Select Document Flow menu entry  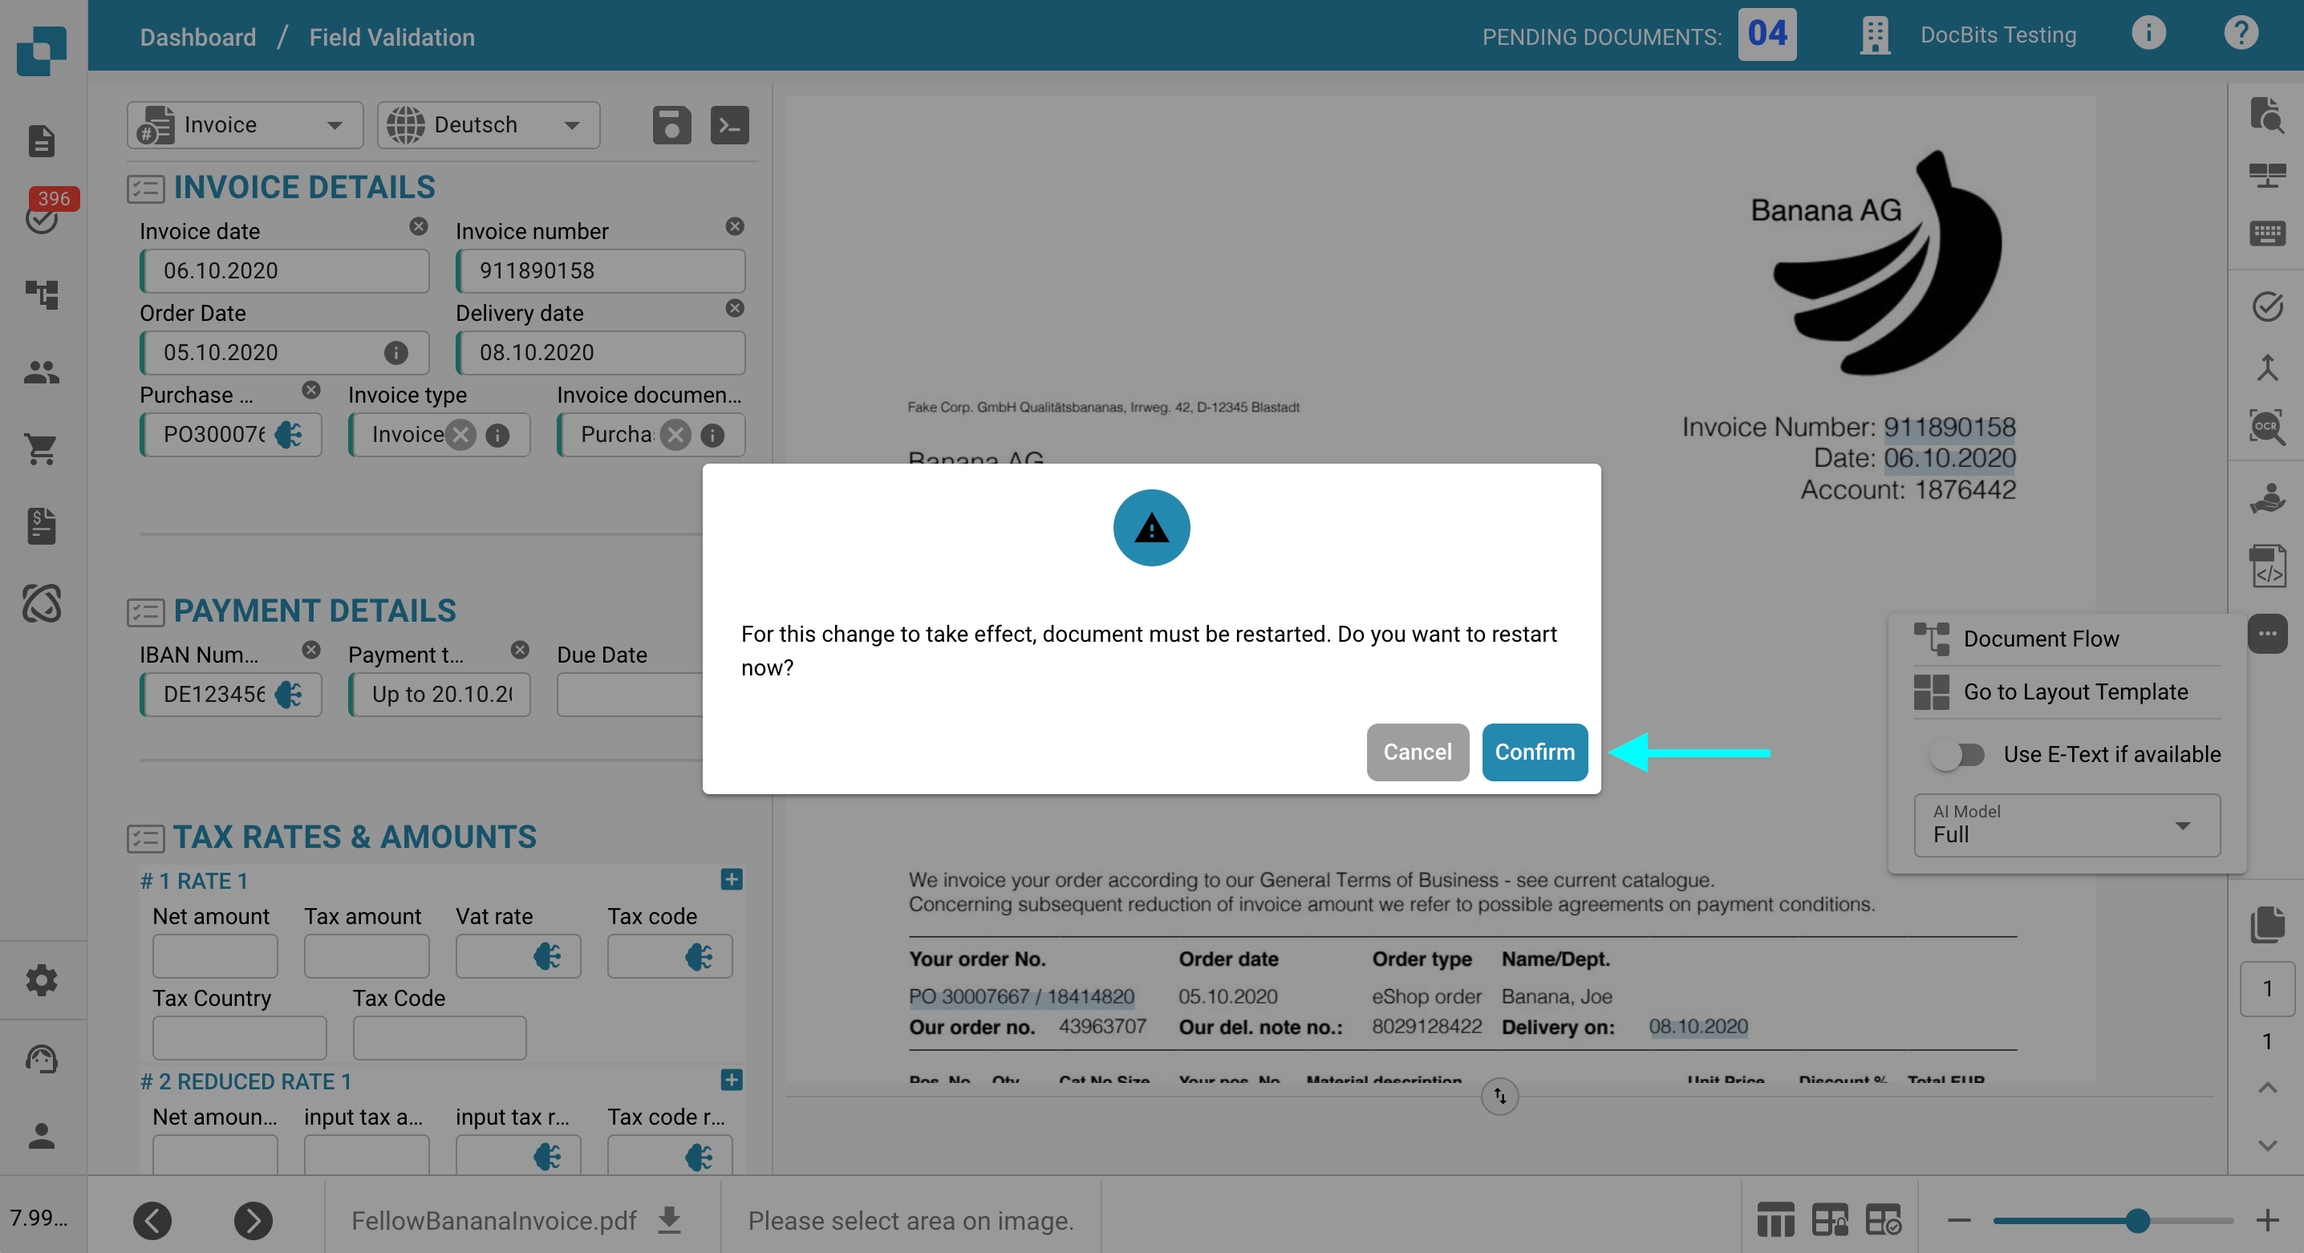2040,638
